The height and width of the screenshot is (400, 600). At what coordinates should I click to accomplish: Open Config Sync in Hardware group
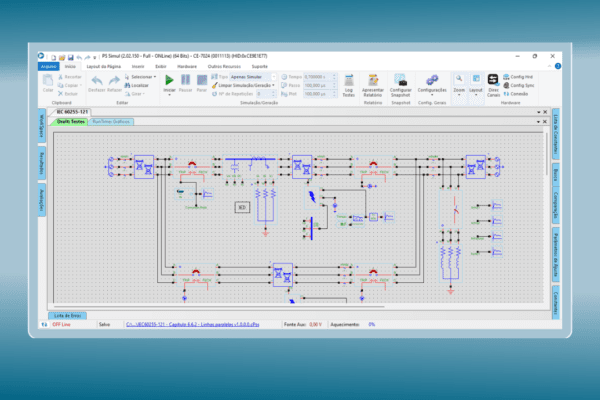519,85
